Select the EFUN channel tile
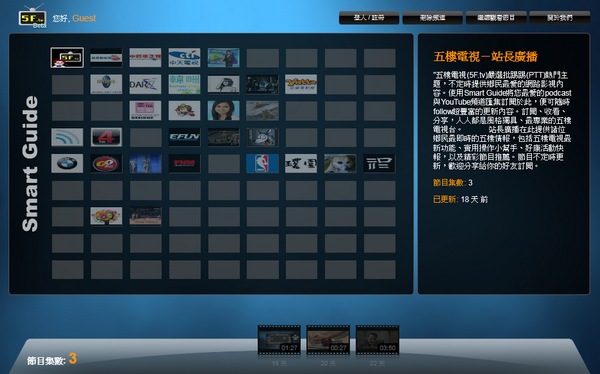The height and width of the screenshot is (374, 600). click(184, 137)
